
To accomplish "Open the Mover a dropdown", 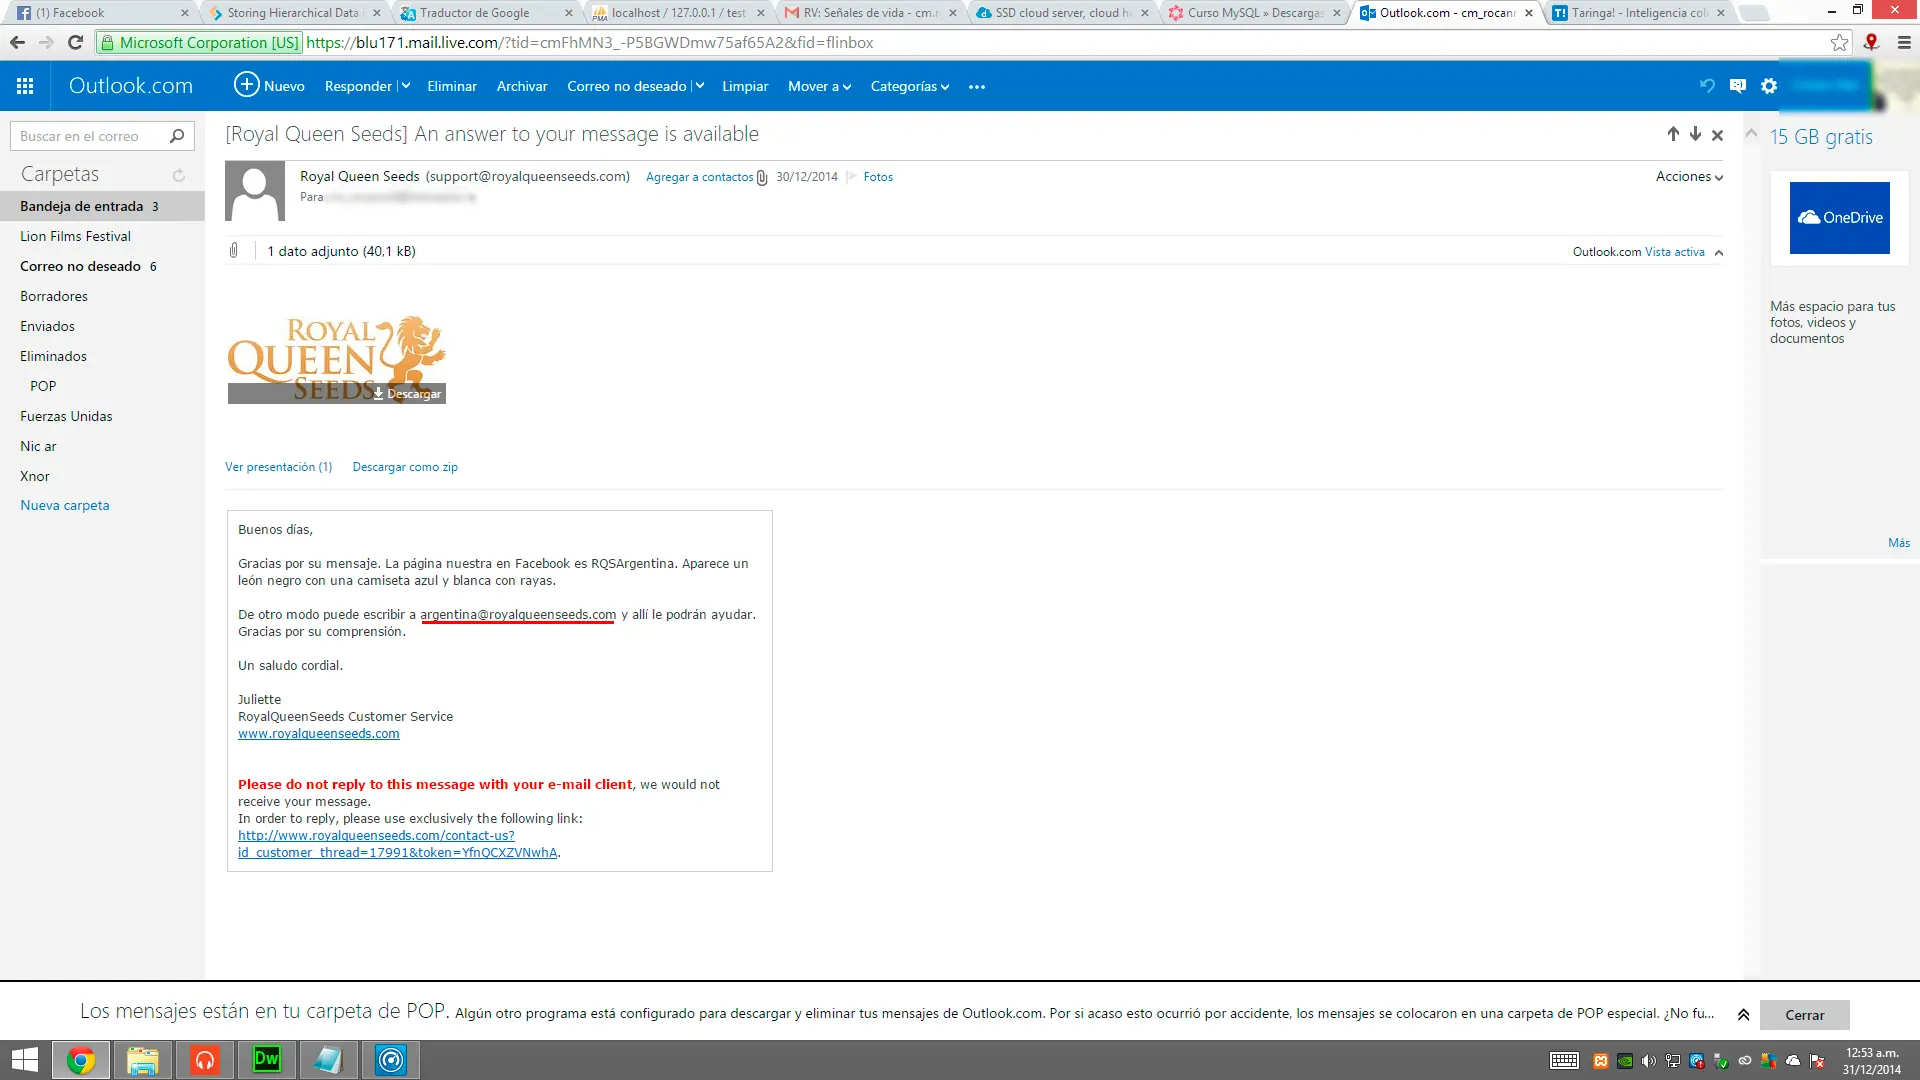I will (x=819, y=86).
